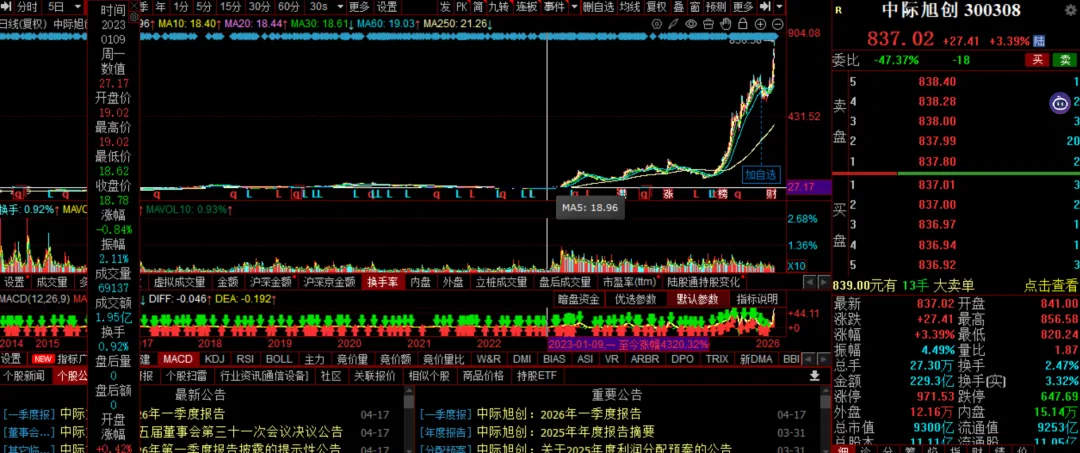
Task: Open the 个股扫雷 tab
Action: tap(186, 376)
